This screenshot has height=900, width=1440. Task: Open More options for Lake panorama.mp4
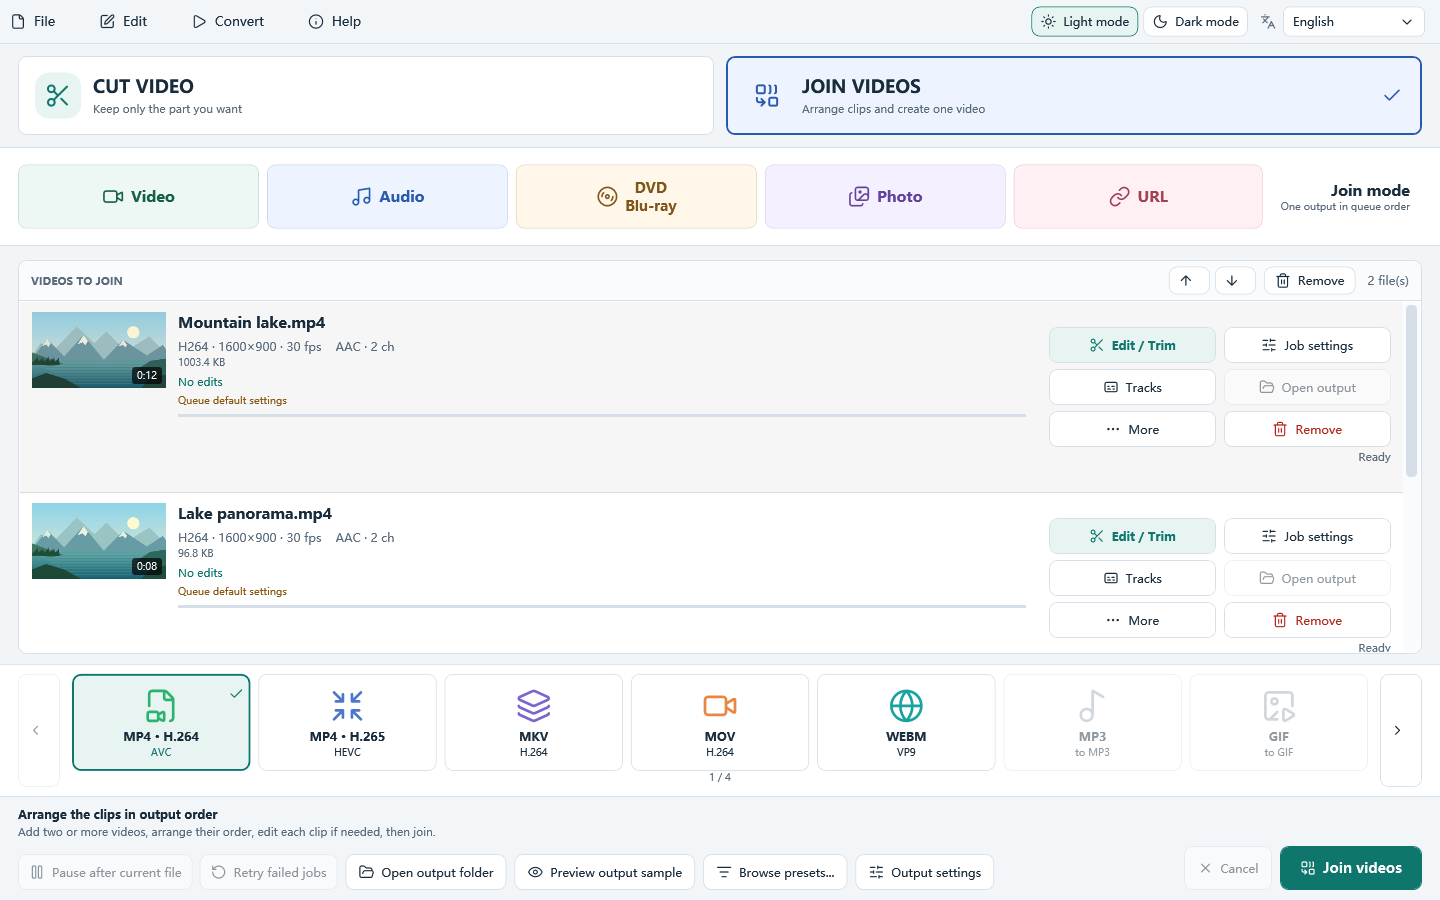tap(1132, 621)
